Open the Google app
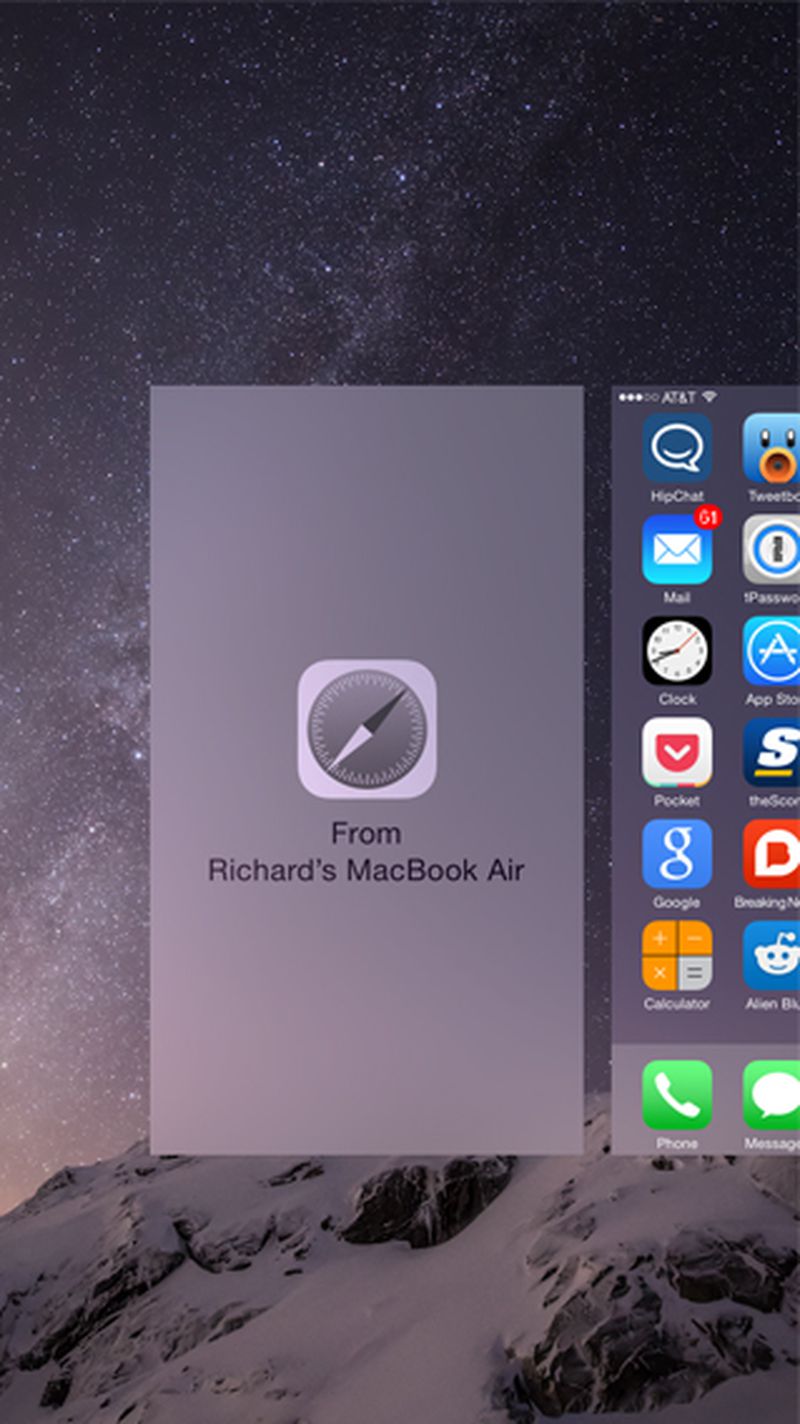The width and height of the screenshot is (800, 1424). (677, 854)
